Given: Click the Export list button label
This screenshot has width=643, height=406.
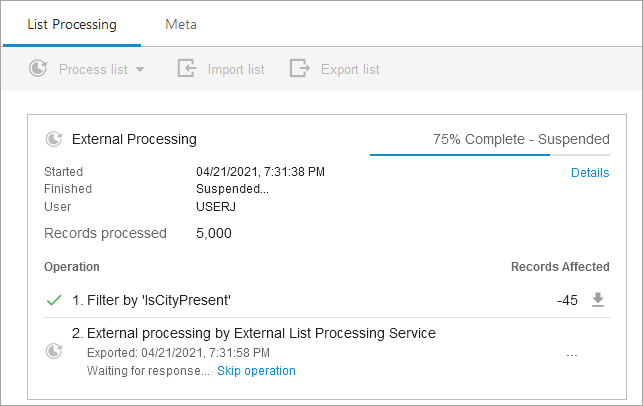Looking at the screenshot, I should [x=350, y=70].
